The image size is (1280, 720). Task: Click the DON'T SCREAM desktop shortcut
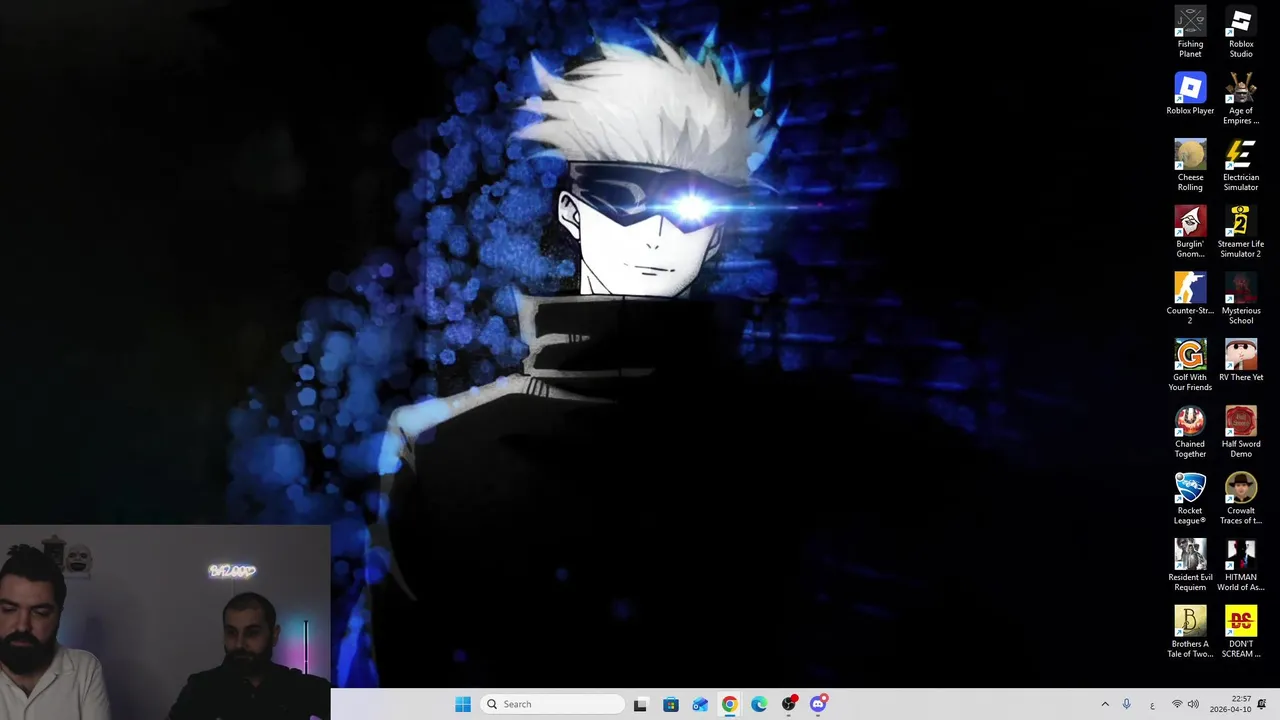[x=1241, y=632]
